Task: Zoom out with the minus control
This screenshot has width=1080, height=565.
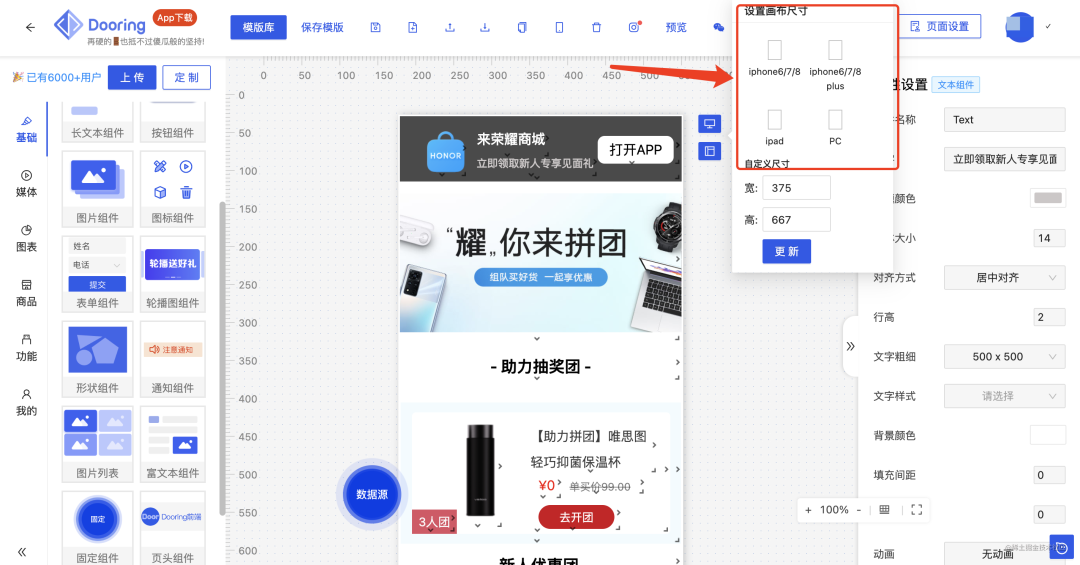Action: tap(859, 510)
